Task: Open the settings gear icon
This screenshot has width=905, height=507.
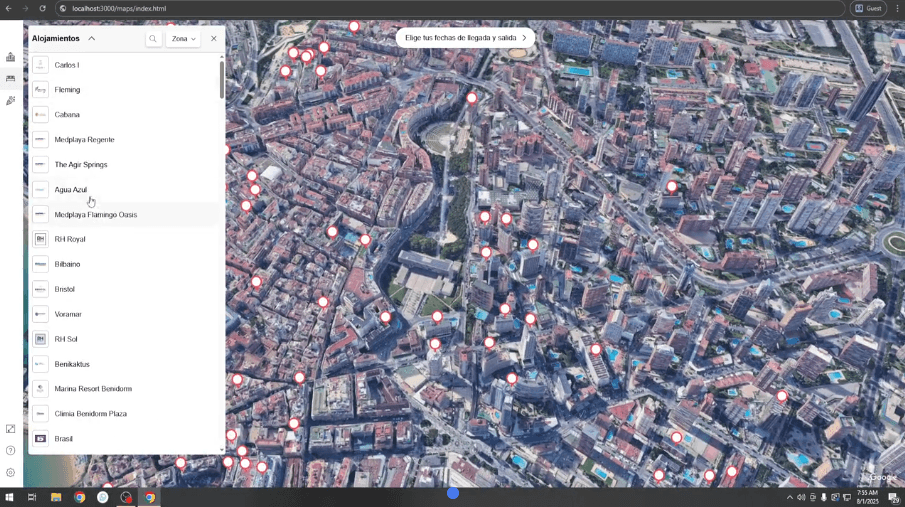Action: click(10, 472)
